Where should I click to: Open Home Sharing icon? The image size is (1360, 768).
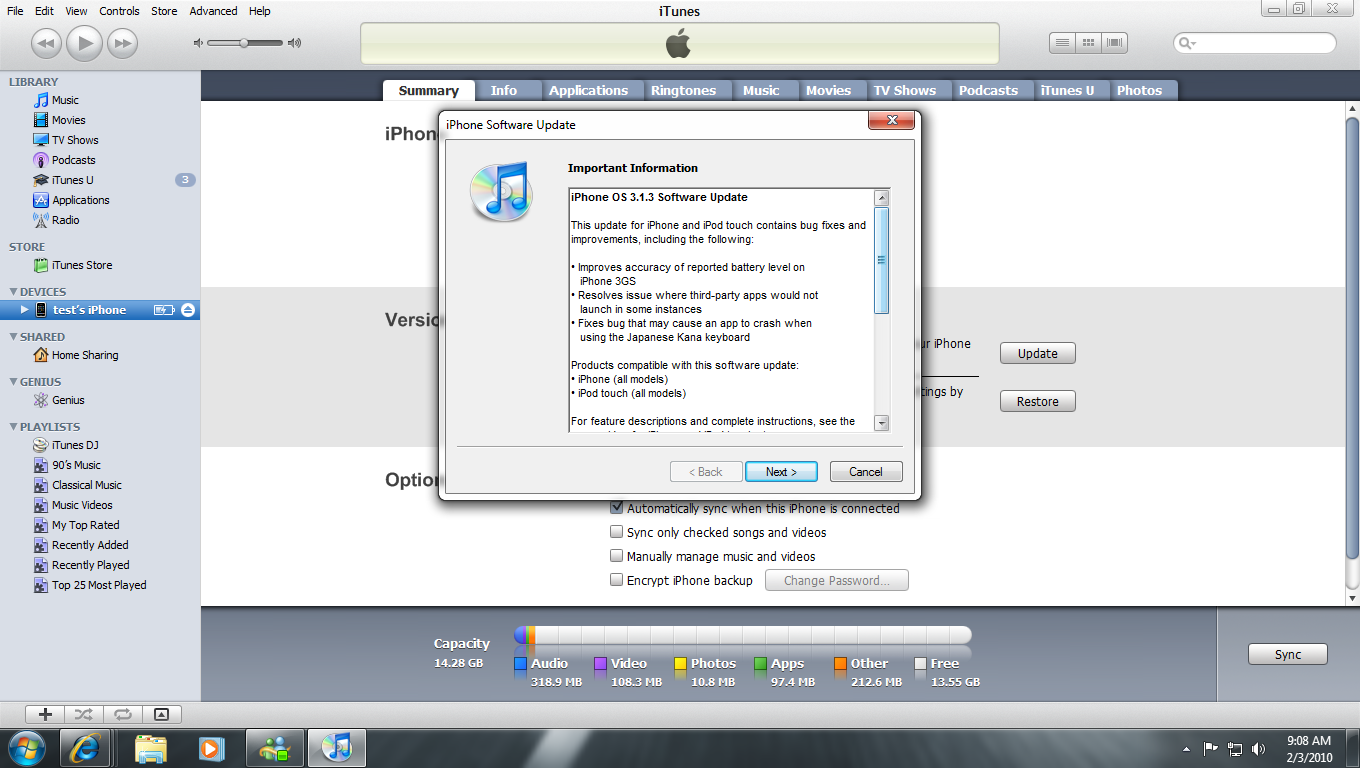pyautogui.click(x=41, y=355)
